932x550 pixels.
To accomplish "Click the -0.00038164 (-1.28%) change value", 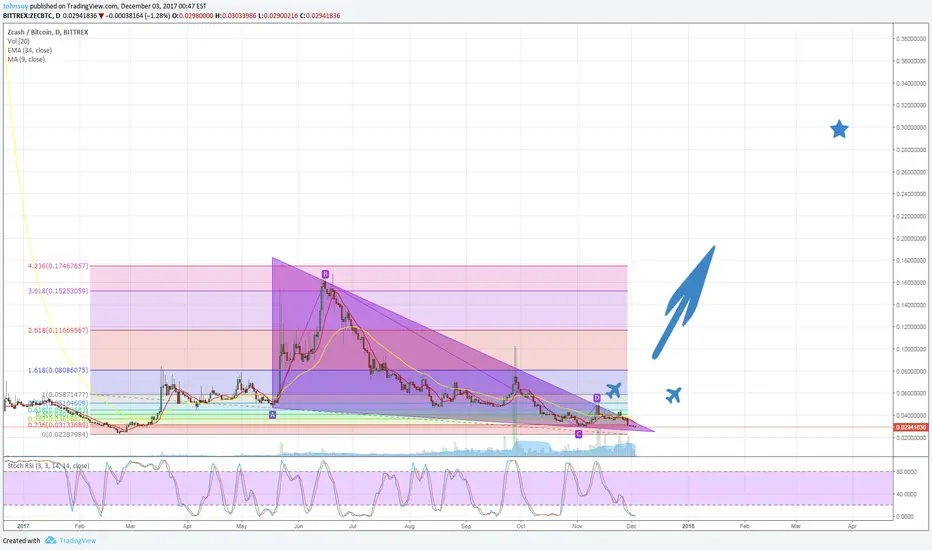I will pyautogui.click(x=138, y=15).
